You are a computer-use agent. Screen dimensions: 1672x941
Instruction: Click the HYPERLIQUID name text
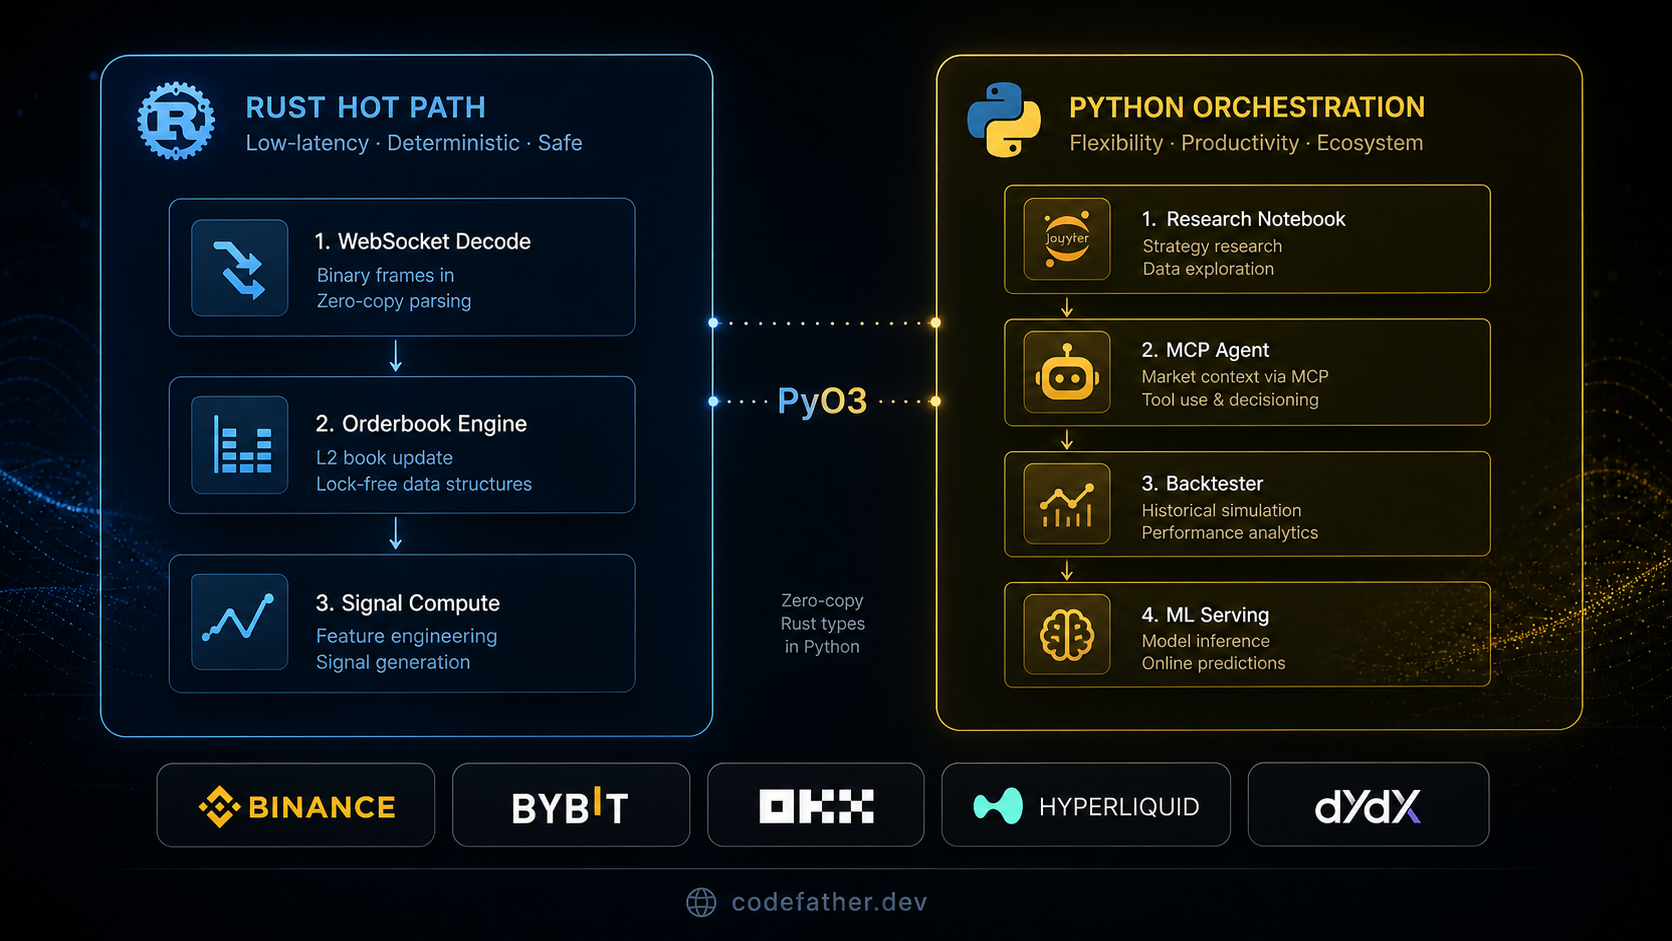coord(1119,807)
